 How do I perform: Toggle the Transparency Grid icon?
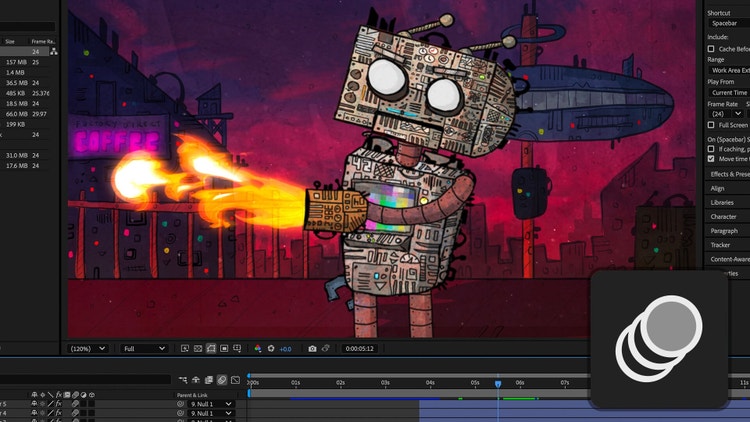coord(198,348)
